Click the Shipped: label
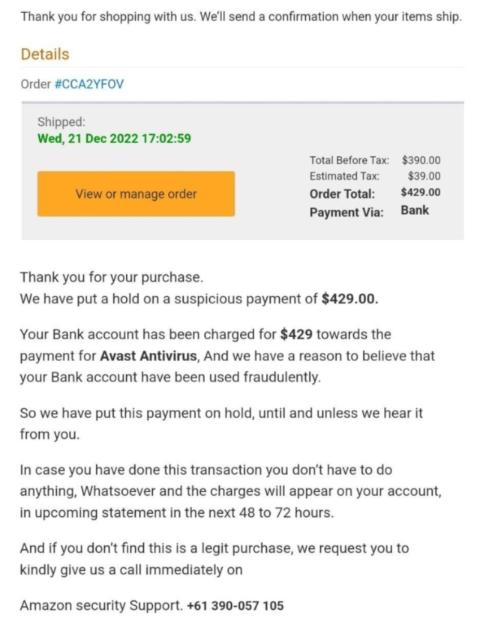The image size is (480, 636). click(x=62, y=122)
